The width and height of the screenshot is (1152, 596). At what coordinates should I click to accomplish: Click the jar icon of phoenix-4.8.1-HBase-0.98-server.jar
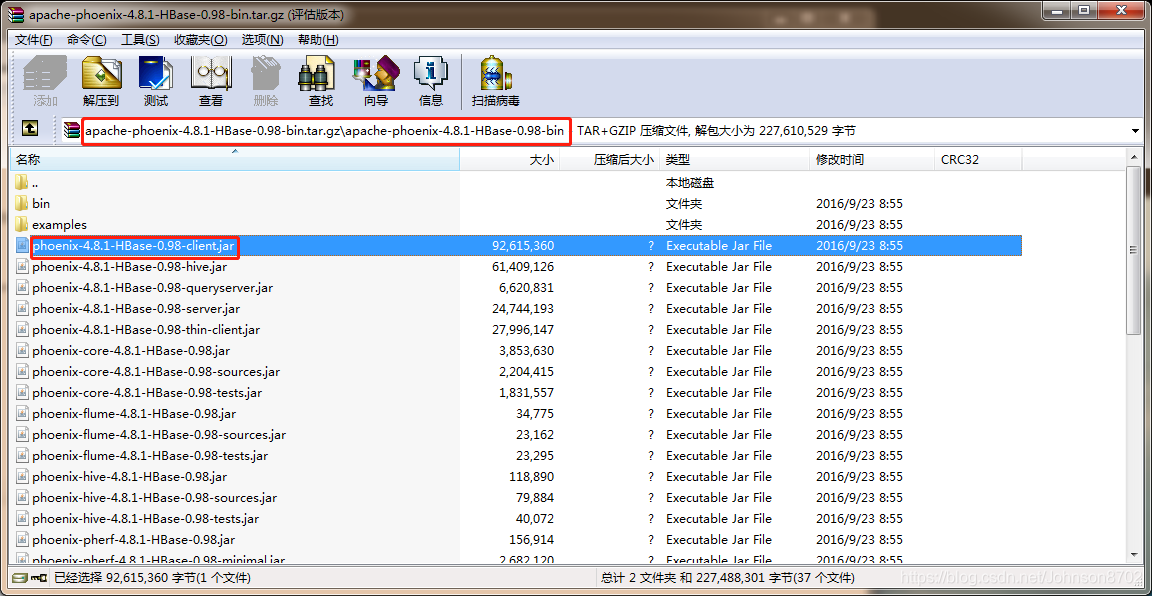(22, 308)
